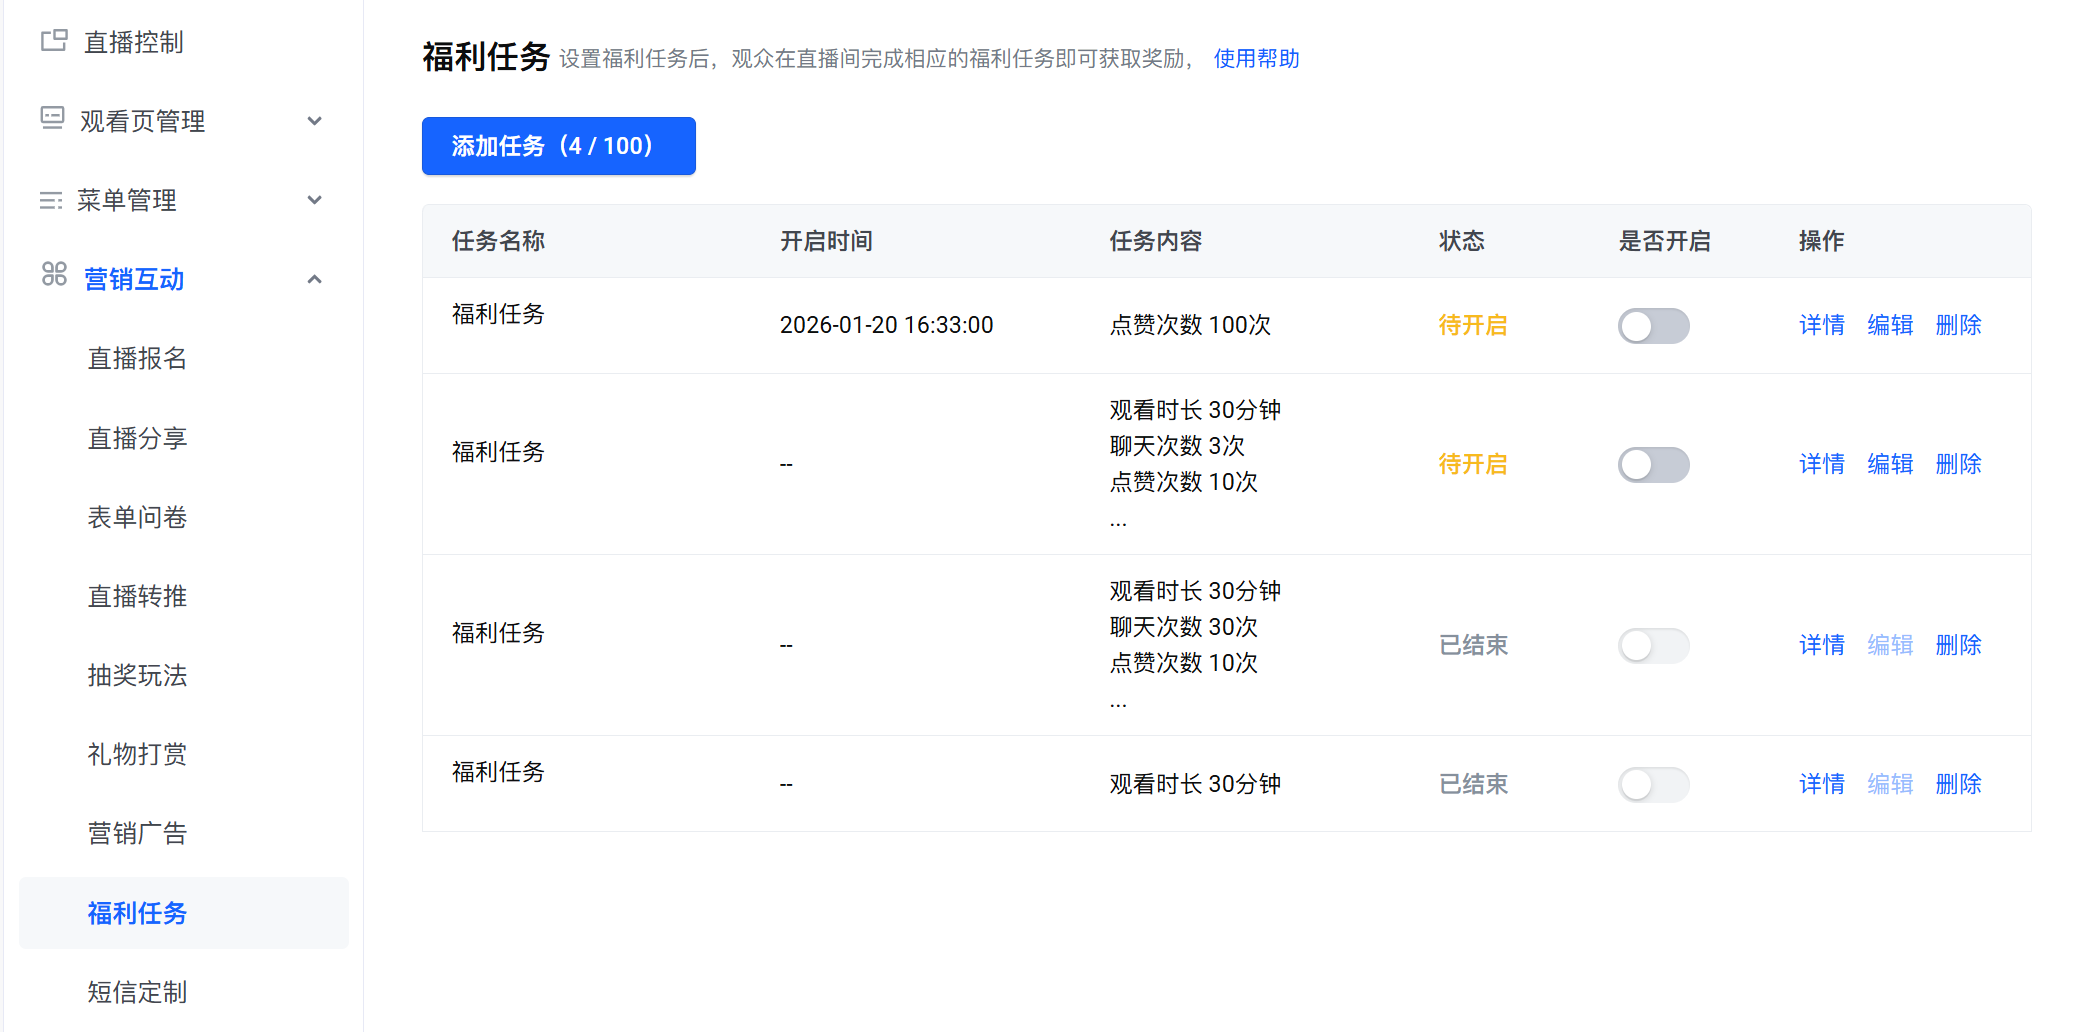Viewport: 2088px width, 1032px height.
Task: Switch on the last task's toggle
Action: tap(1653, 785)
